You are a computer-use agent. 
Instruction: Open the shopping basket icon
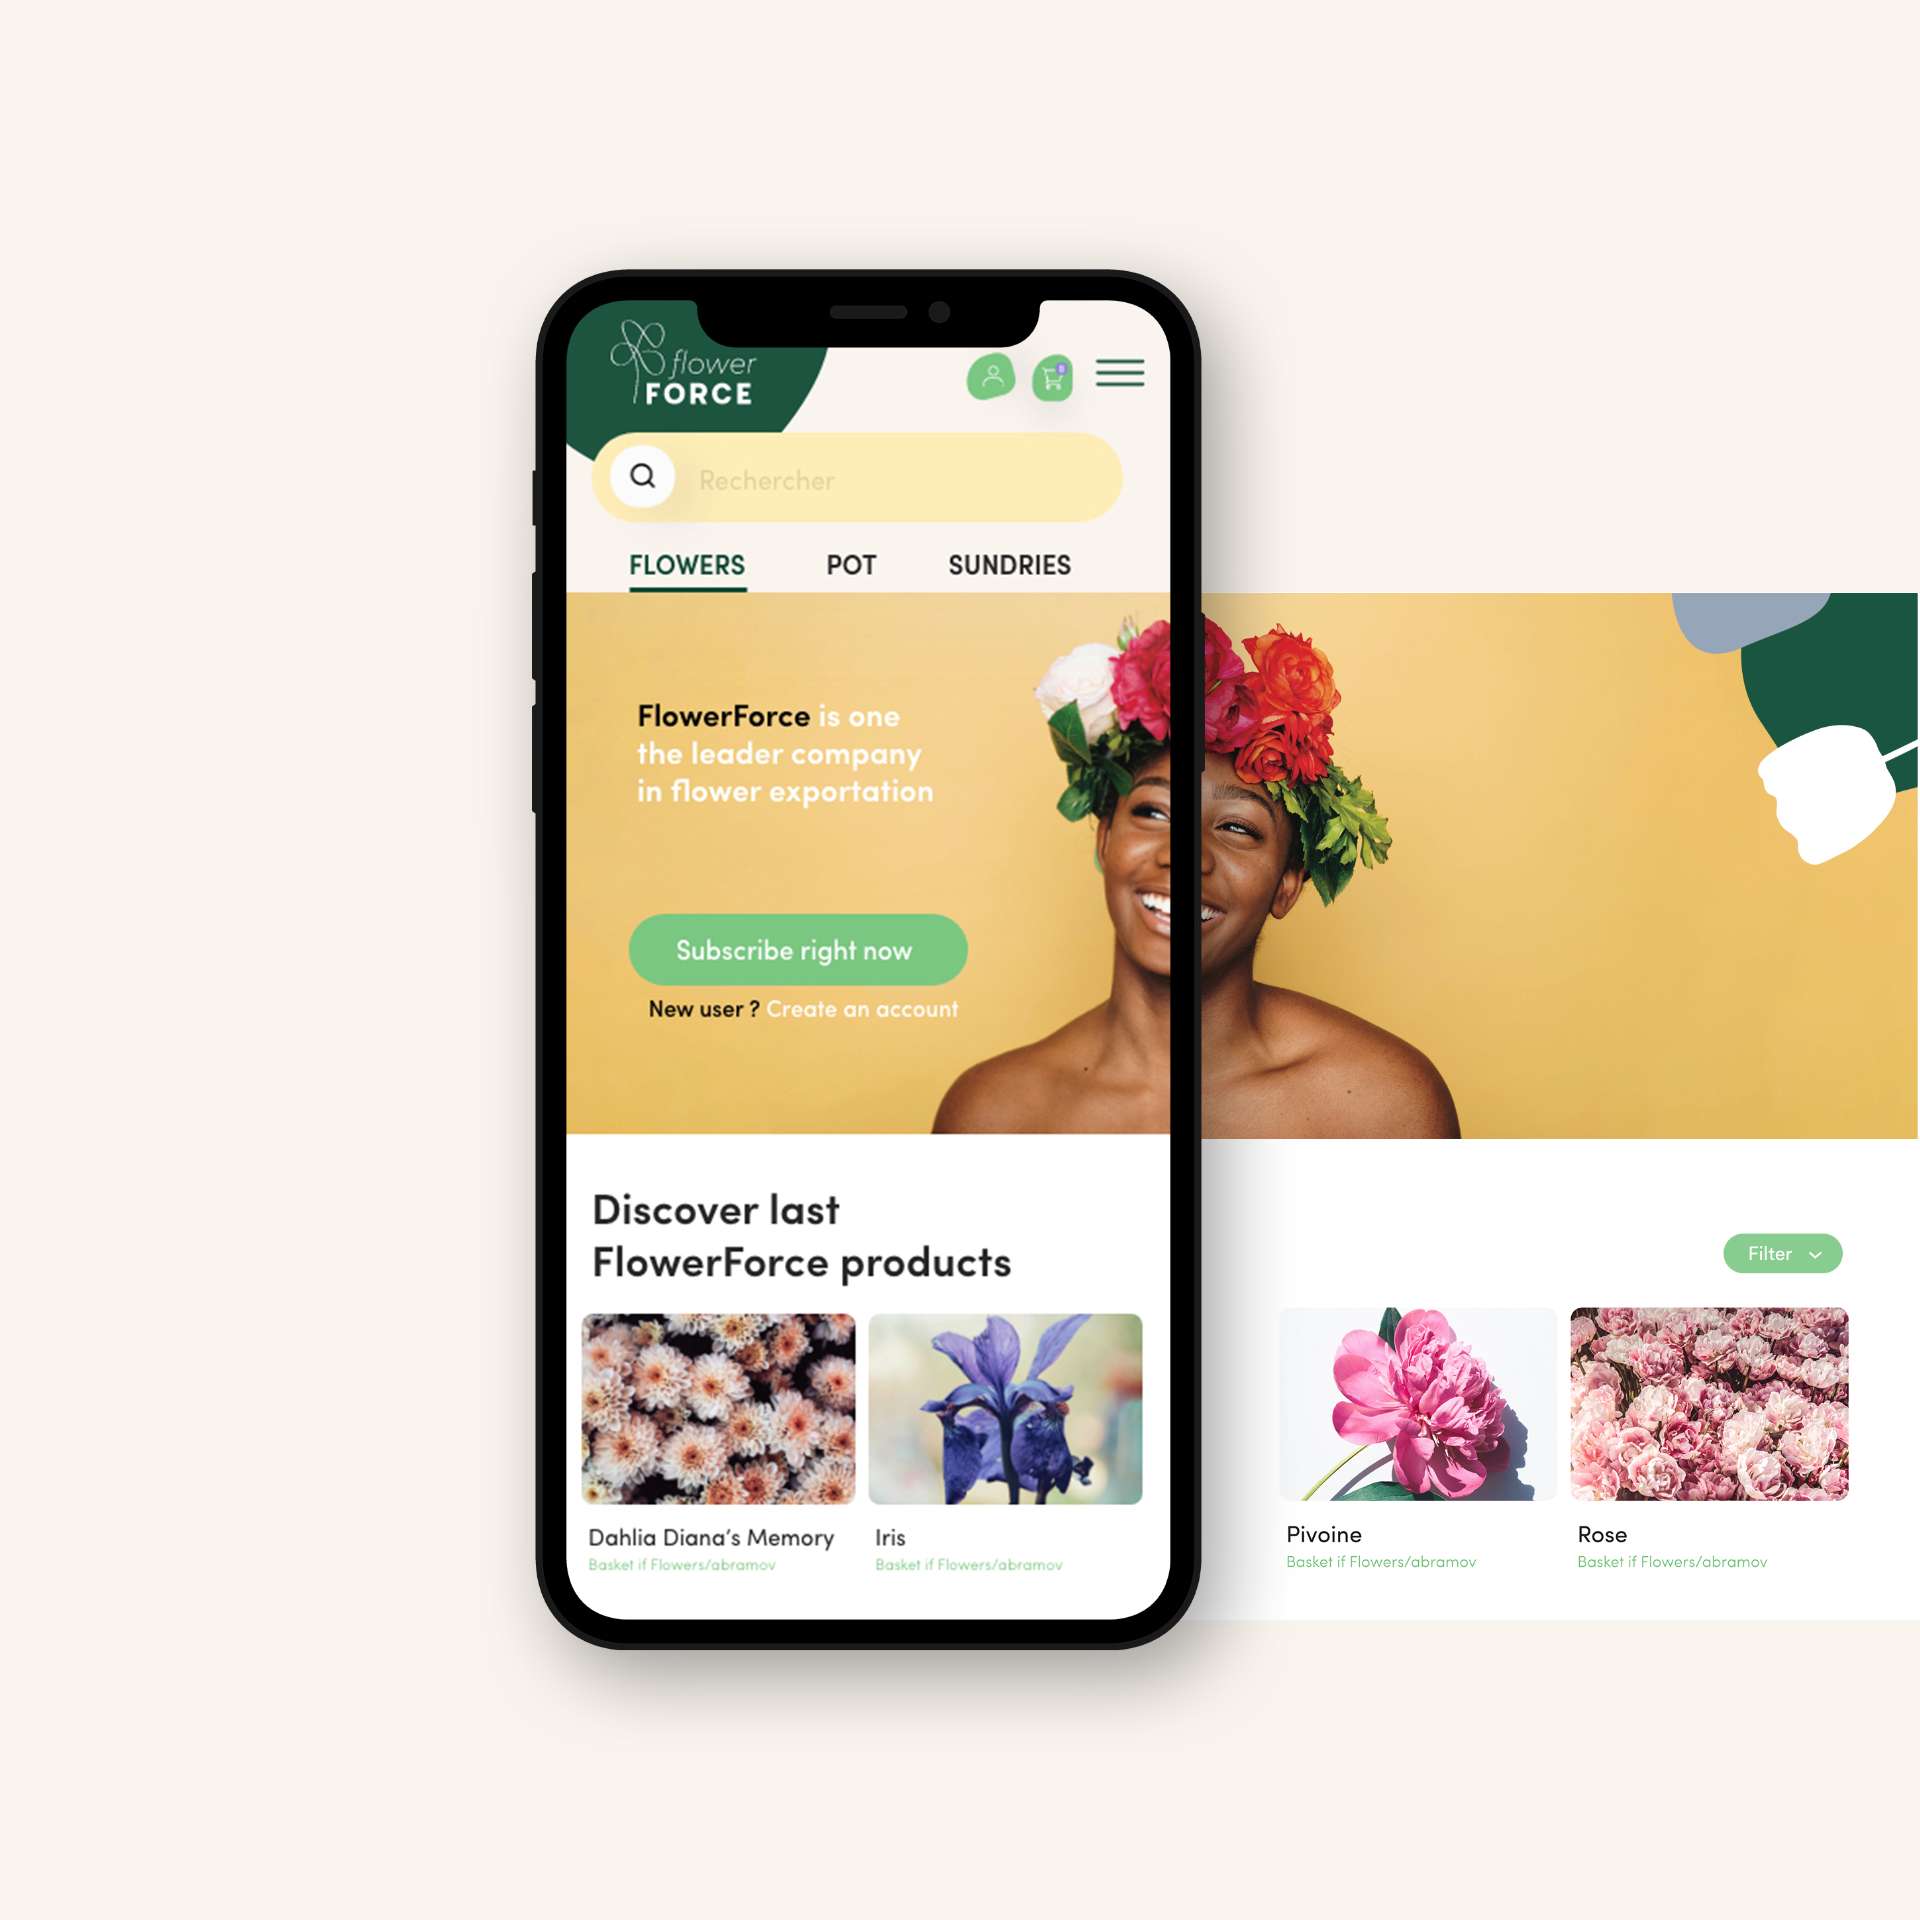tap(1057, 375)
